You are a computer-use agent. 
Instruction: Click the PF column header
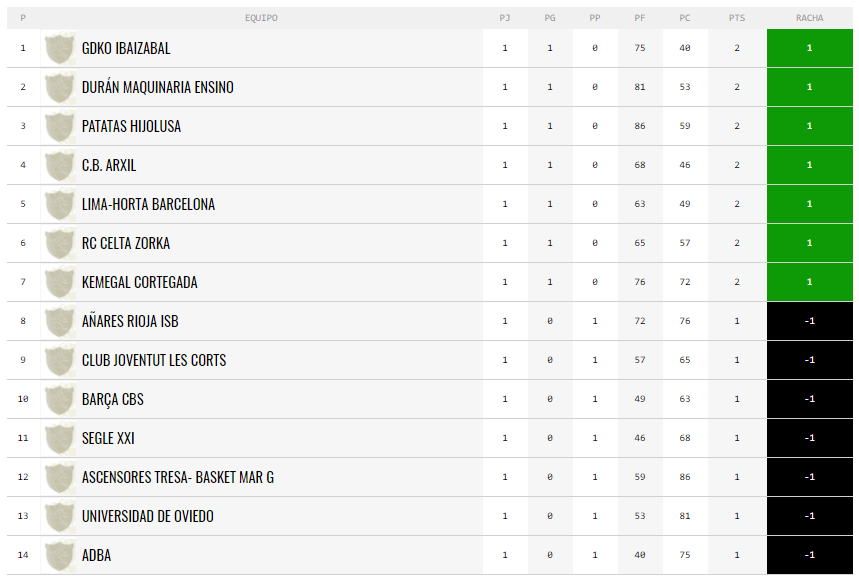(640, 18)
